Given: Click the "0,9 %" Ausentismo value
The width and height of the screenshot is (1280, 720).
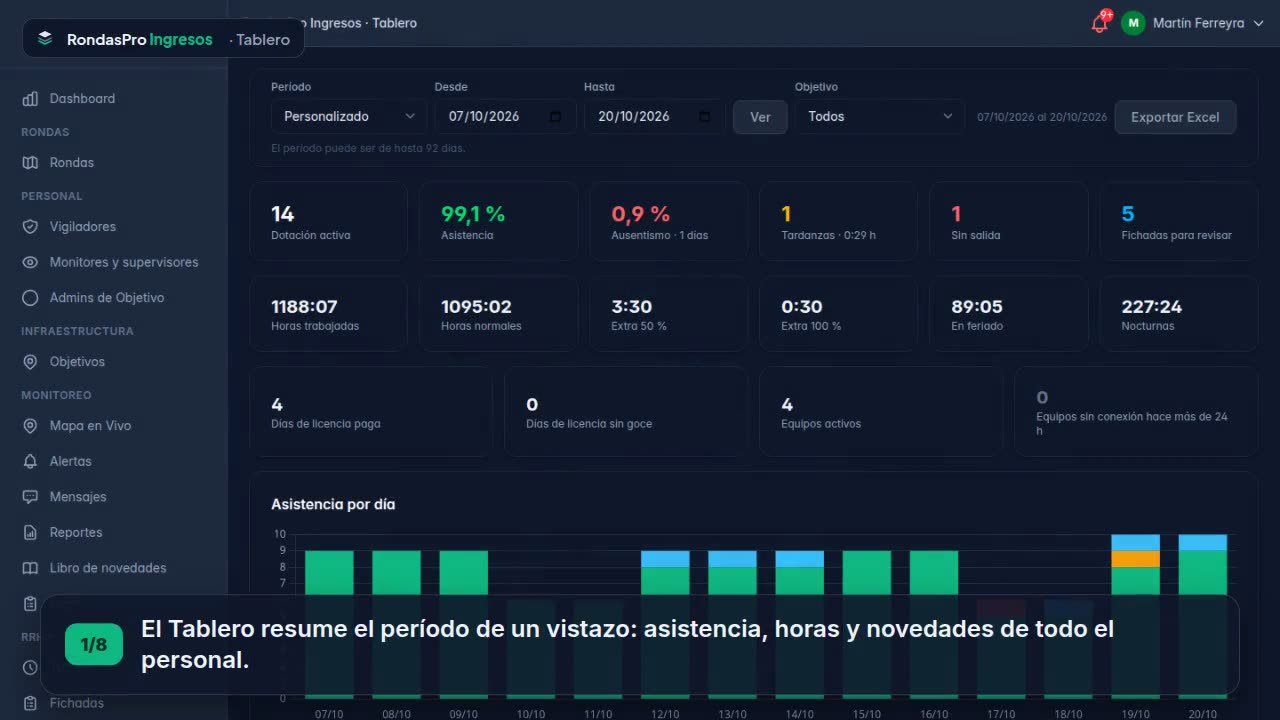Looking at the screenshot, I should [x=641, y=214].
